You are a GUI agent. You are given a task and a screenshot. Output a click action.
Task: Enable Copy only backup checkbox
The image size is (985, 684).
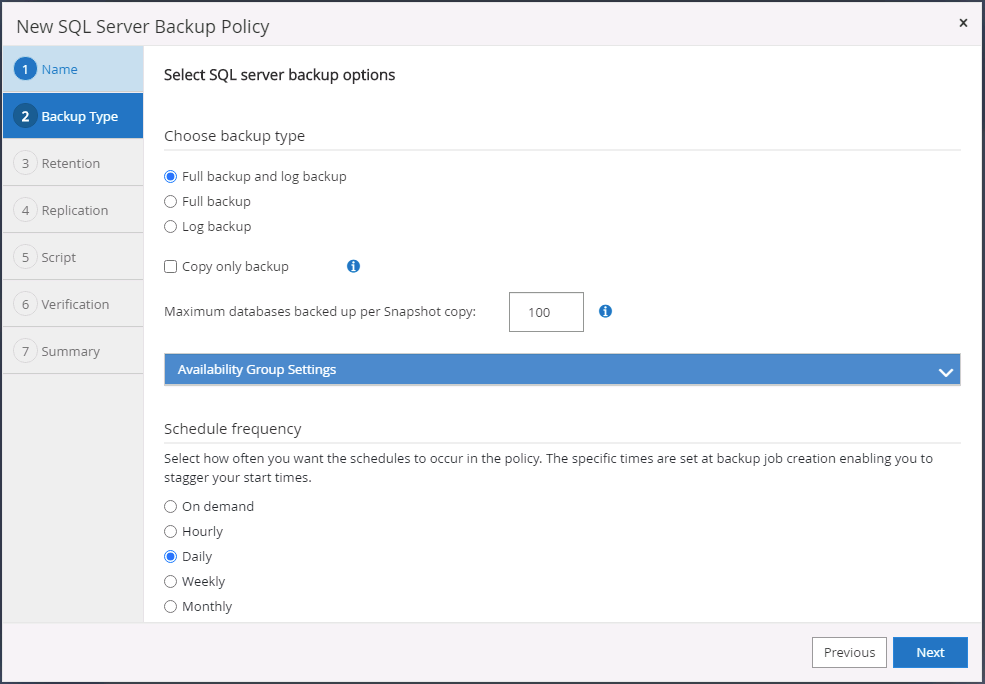coord(171,267)
